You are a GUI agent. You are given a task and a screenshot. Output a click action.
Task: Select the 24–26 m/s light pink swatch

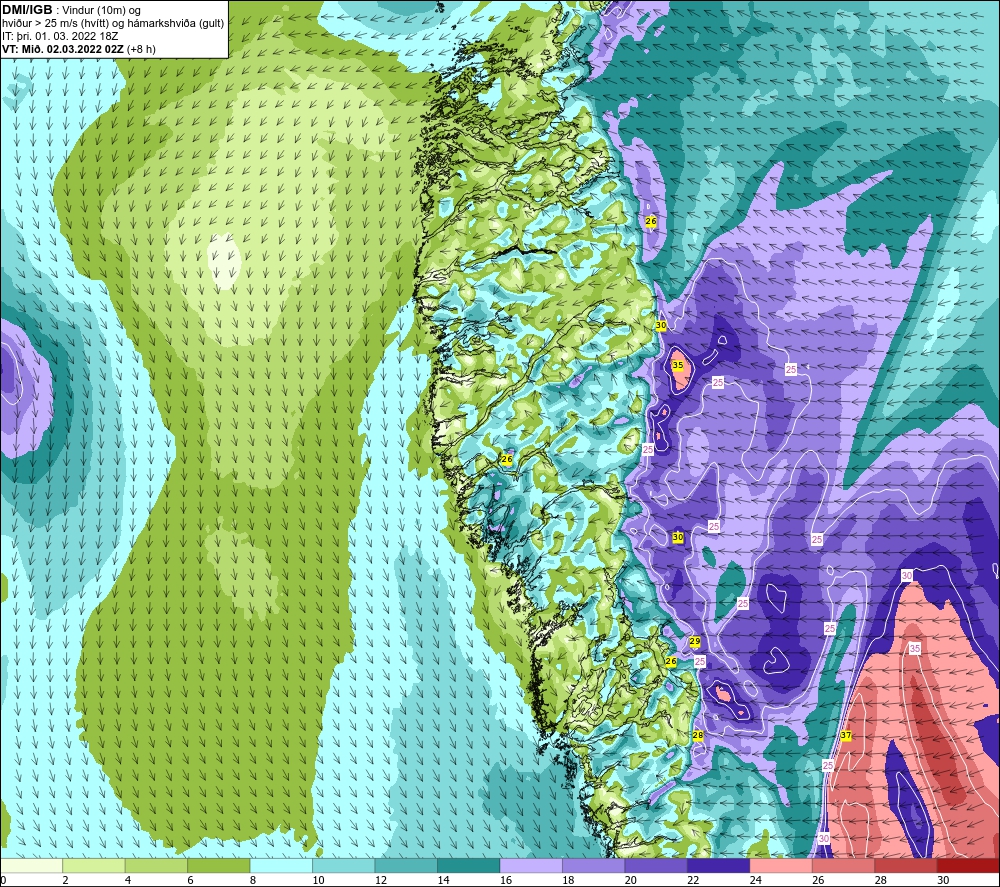(x=781, y=865)
